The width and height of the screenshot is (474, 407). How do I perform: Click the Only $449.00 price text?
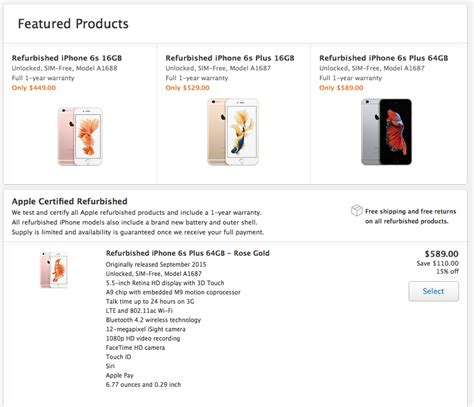tap(34, 88)
